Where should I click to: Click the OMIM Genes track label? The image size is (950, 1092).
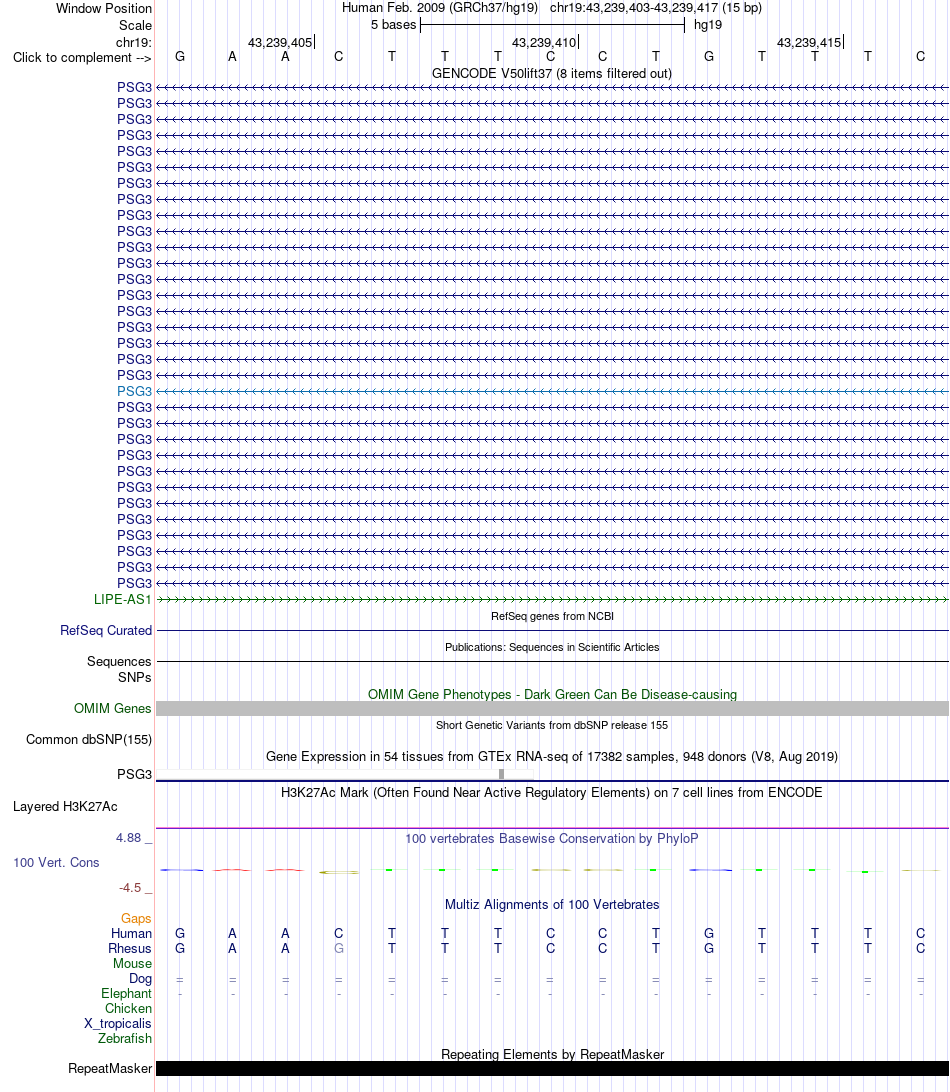(113, 708)
